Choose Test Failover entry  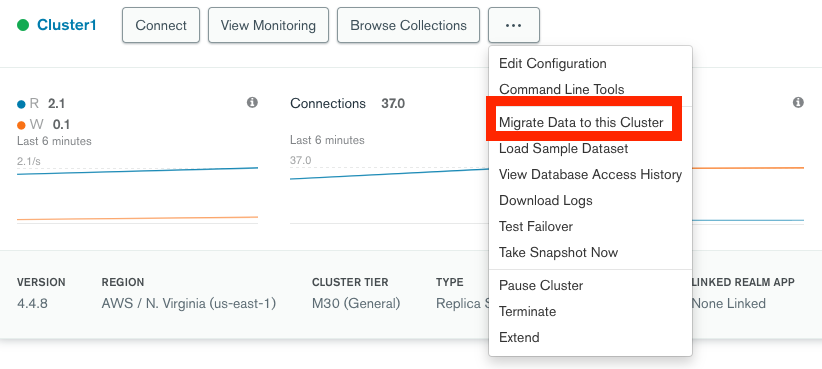[x=536, y=226]
